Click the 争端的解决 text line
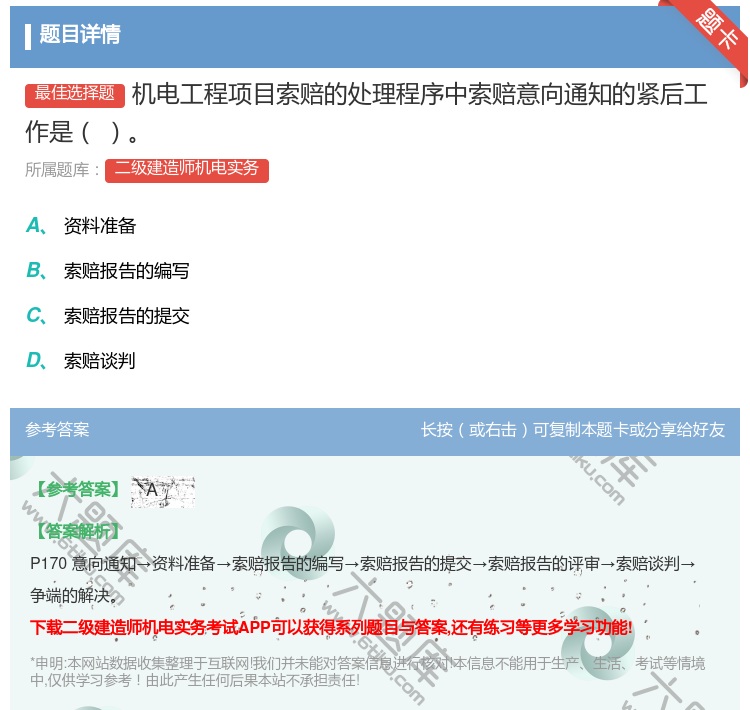This screenshot has width=750, height=710. coord(74,596)
